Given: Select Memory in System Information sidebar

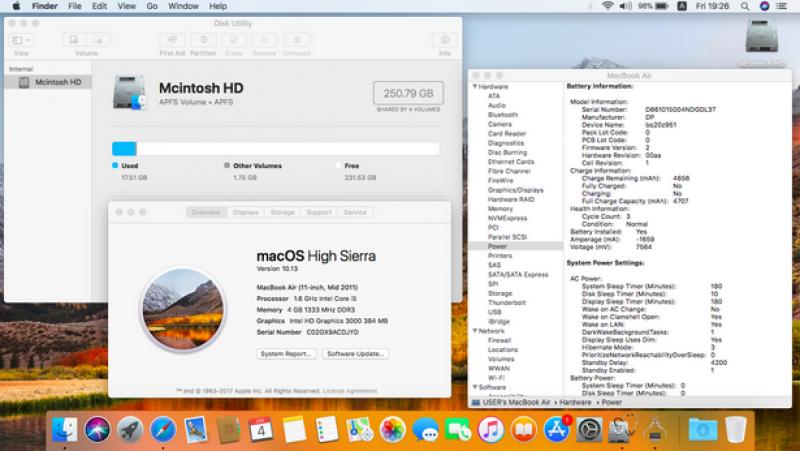Looking at the screenshot, I should (x=501, y=209).
